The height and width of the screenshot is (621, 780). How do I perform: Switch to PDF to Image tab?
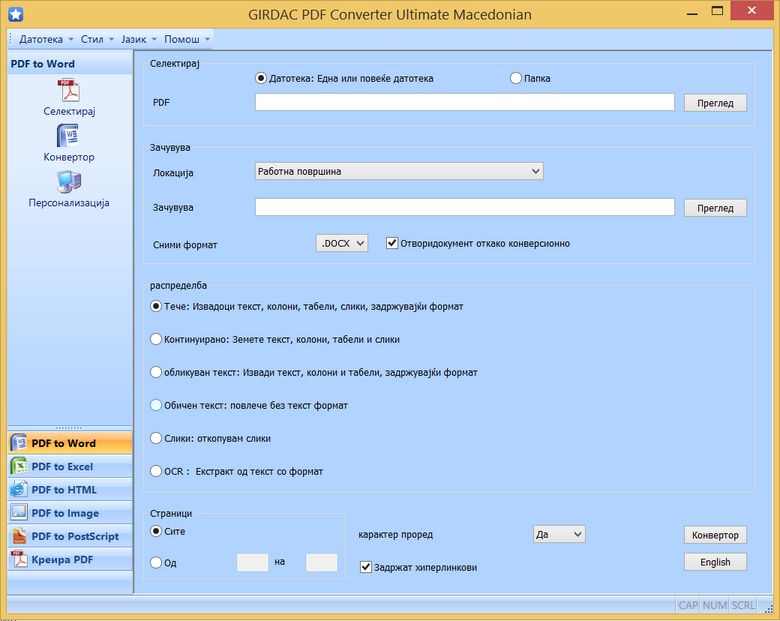tap(70, 513)
